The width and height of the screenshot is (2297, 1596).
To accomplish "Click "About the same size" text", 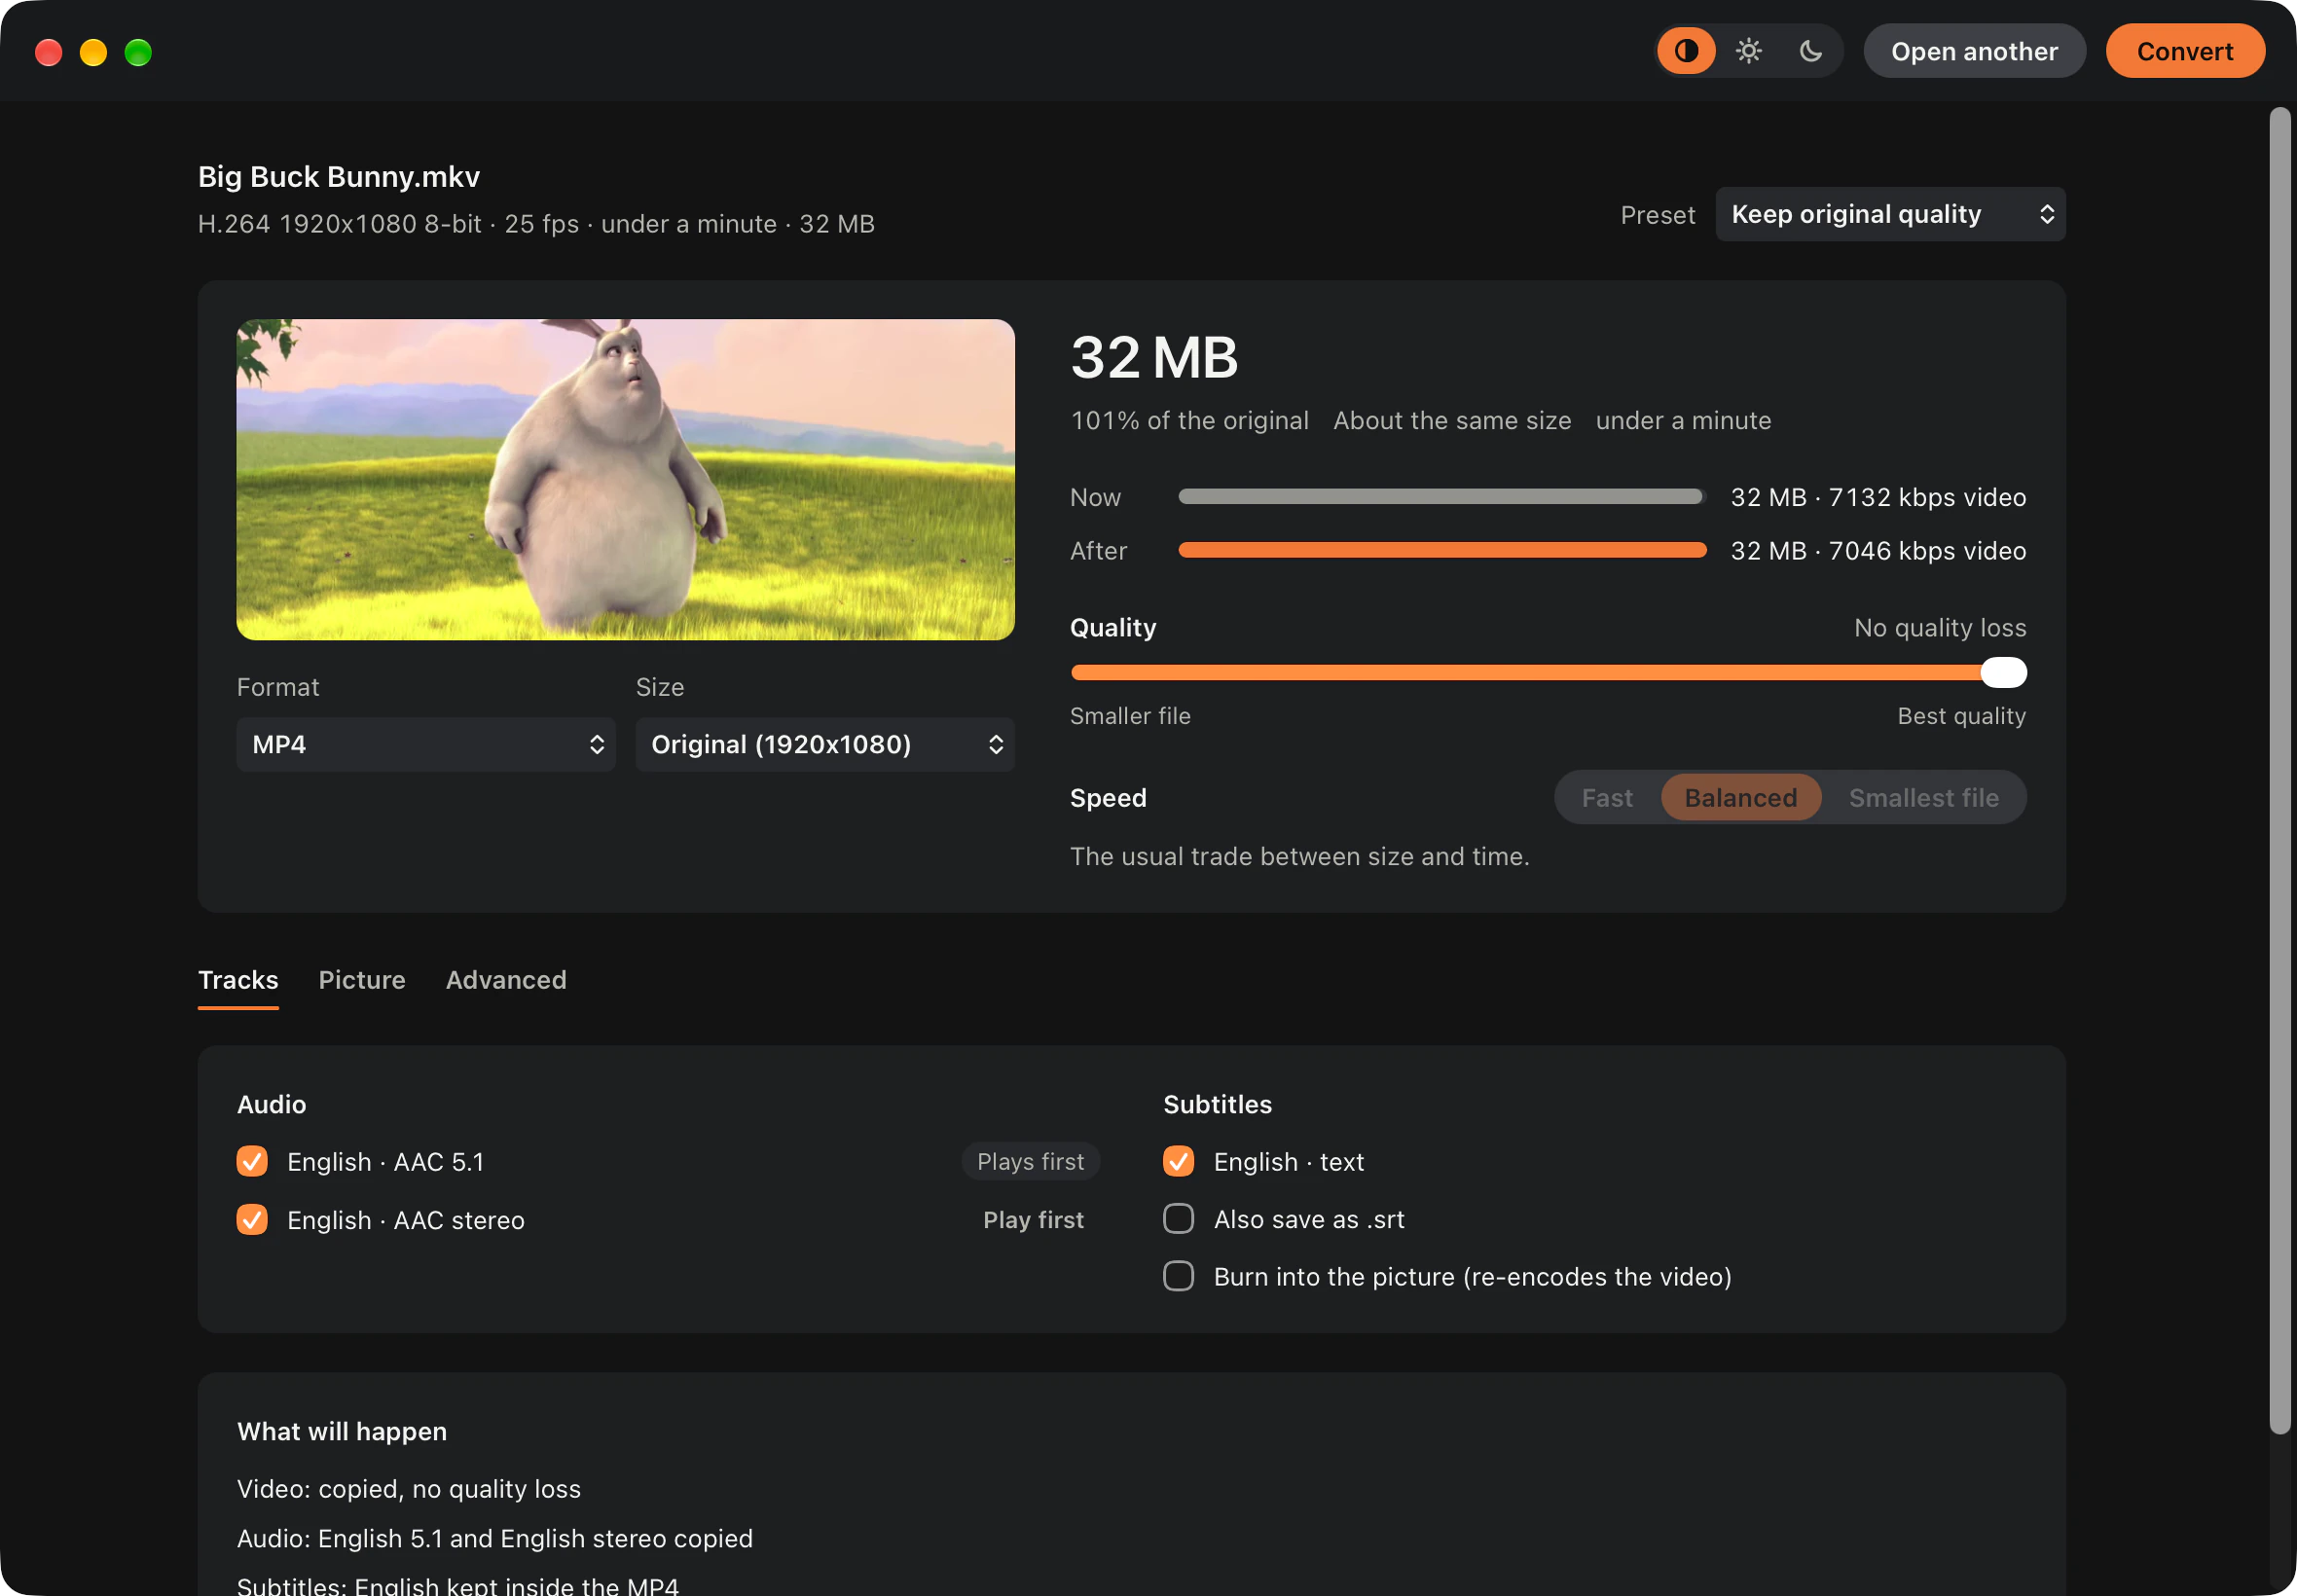I will [x=1452, y=421].
